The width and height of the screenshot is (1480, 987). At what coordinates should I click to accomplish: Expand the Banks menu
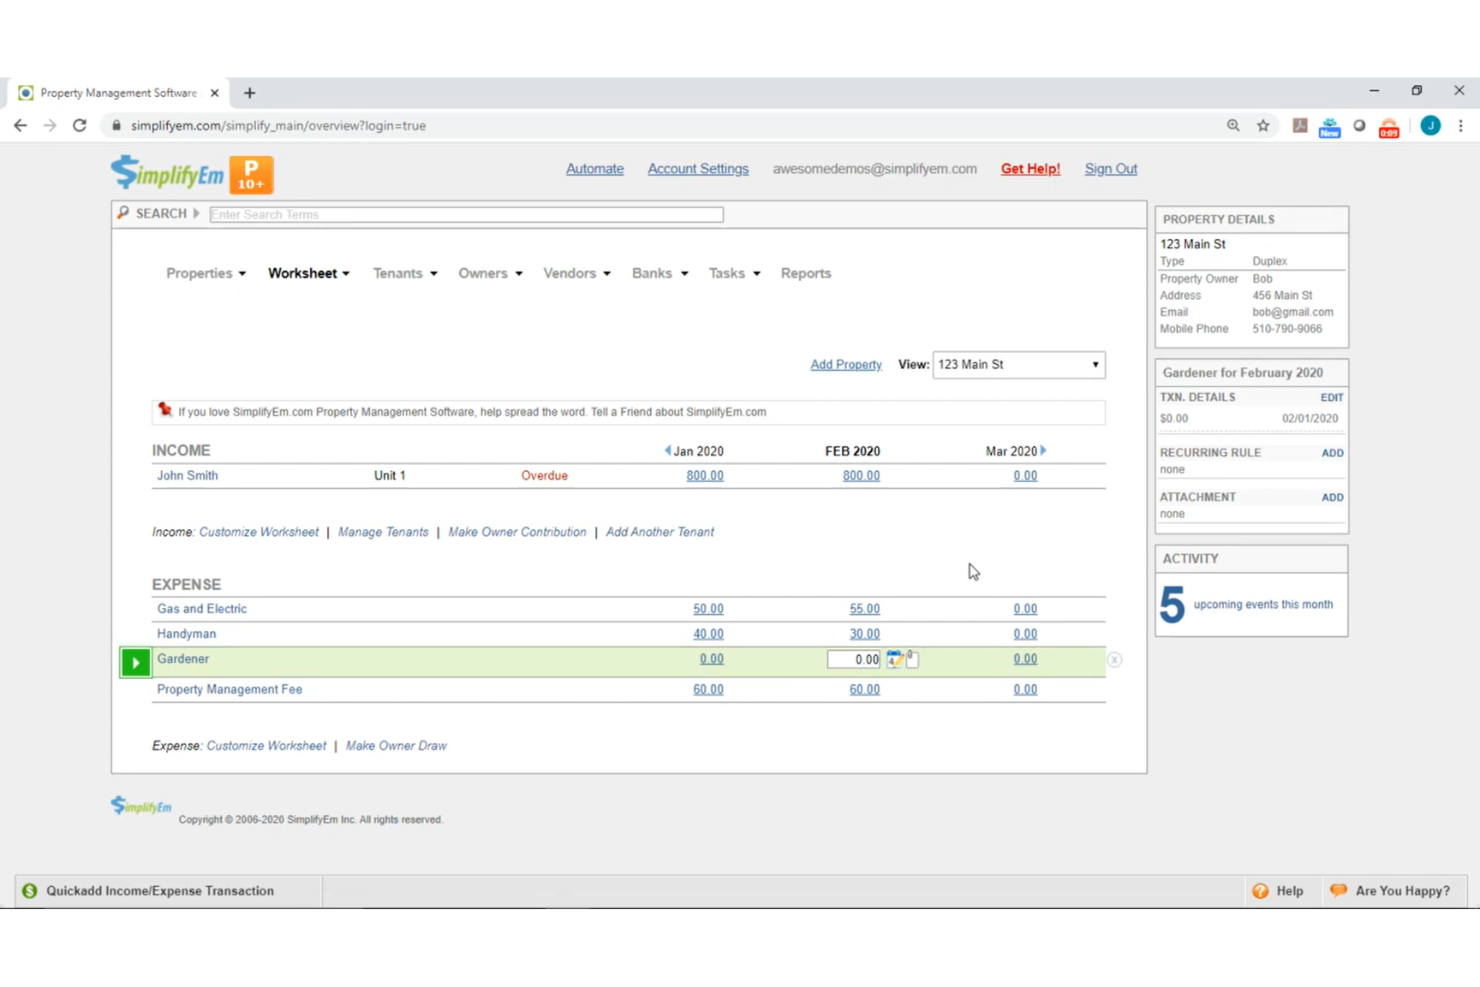(x=660, y=273)
